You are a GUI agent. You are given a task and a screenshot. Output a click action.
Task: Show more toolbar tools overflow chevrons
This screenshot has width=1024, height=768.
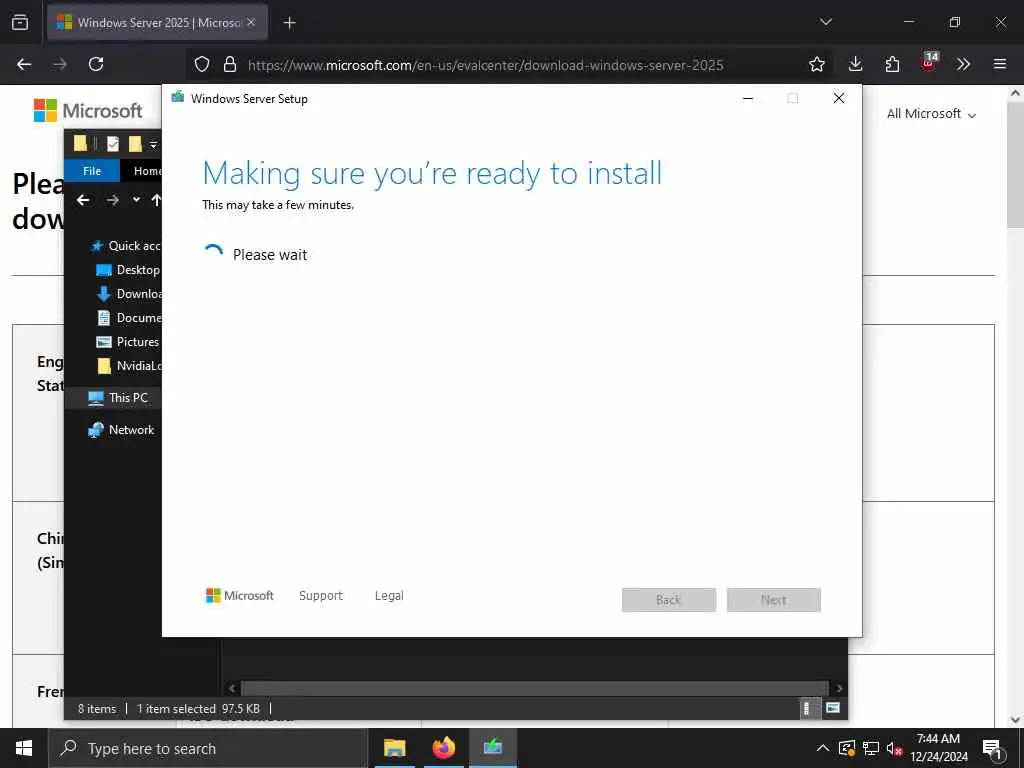pos(963,64)
